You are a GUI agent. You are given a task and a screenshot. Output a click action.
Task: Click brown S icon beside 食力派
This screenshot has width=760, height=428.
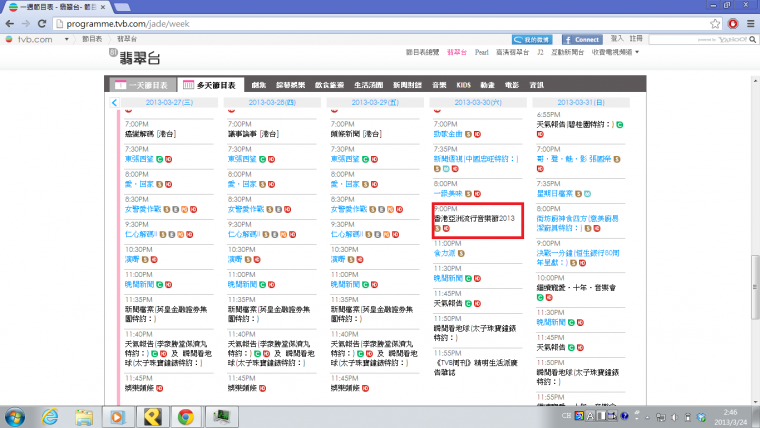tap(461, 254)
